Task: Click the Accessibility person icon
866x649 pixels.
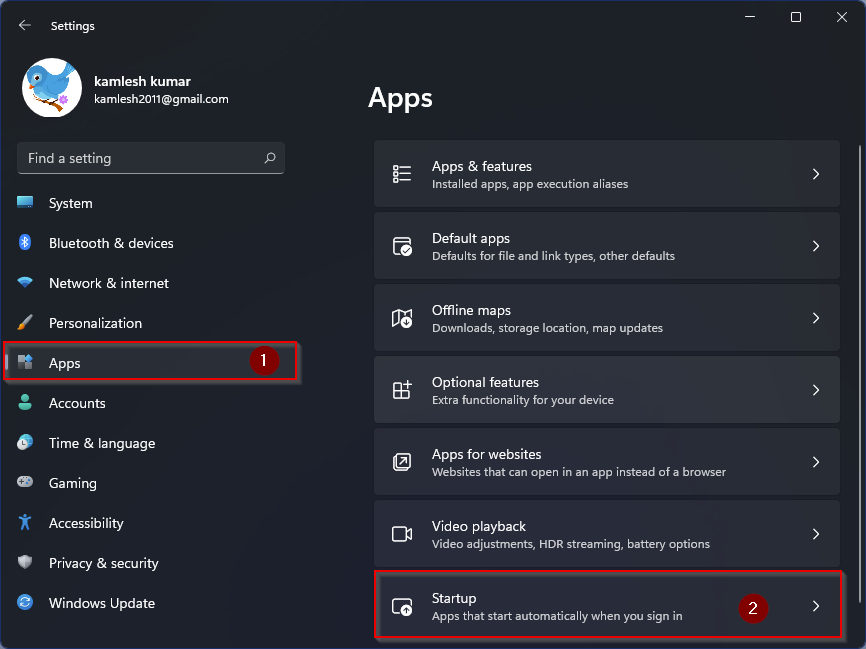Action: click(26, 523)
